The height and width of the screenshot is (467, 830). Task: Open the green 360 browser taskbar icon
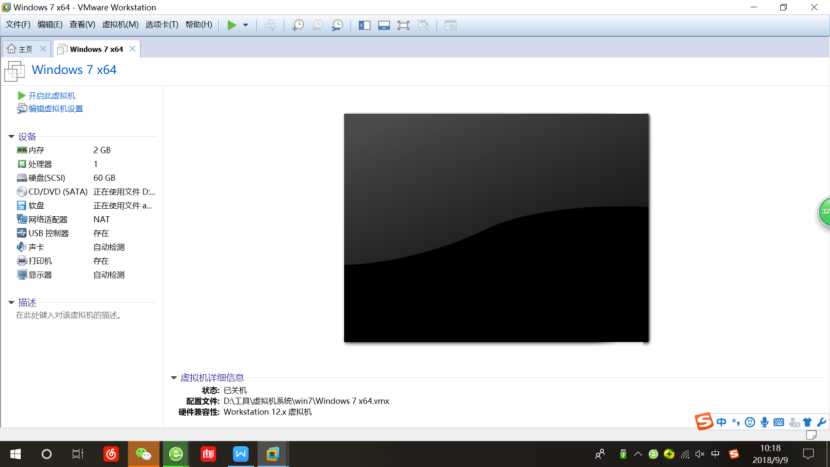tap(176, 454)
